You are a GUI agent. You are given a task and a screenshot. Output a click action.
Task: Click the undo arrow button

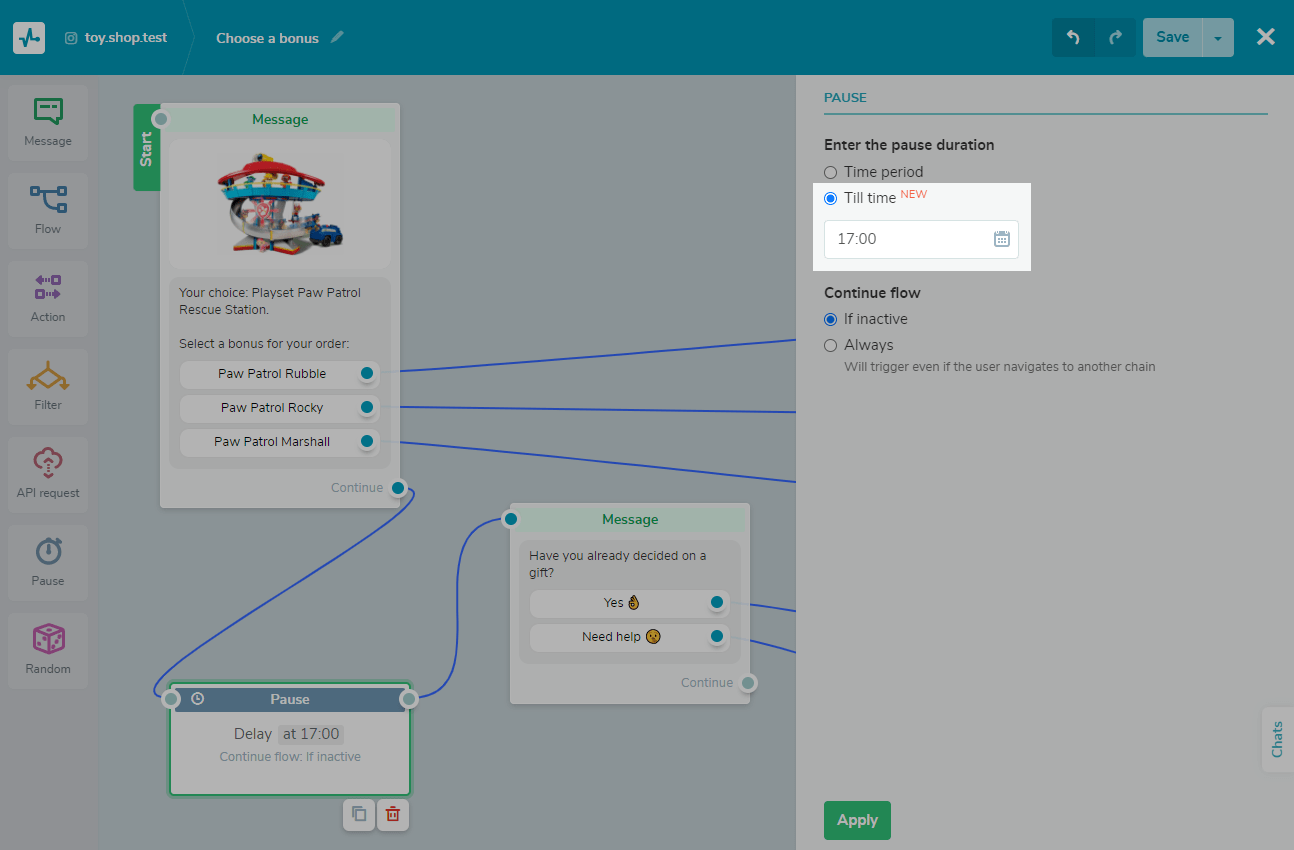pyautogui.click(x=1073, y=38)
